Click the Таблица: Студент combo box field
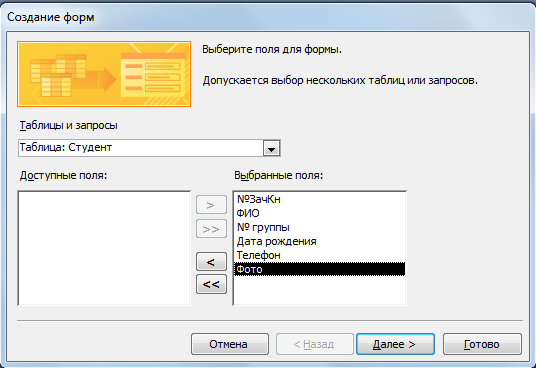 tap(149, 148)
